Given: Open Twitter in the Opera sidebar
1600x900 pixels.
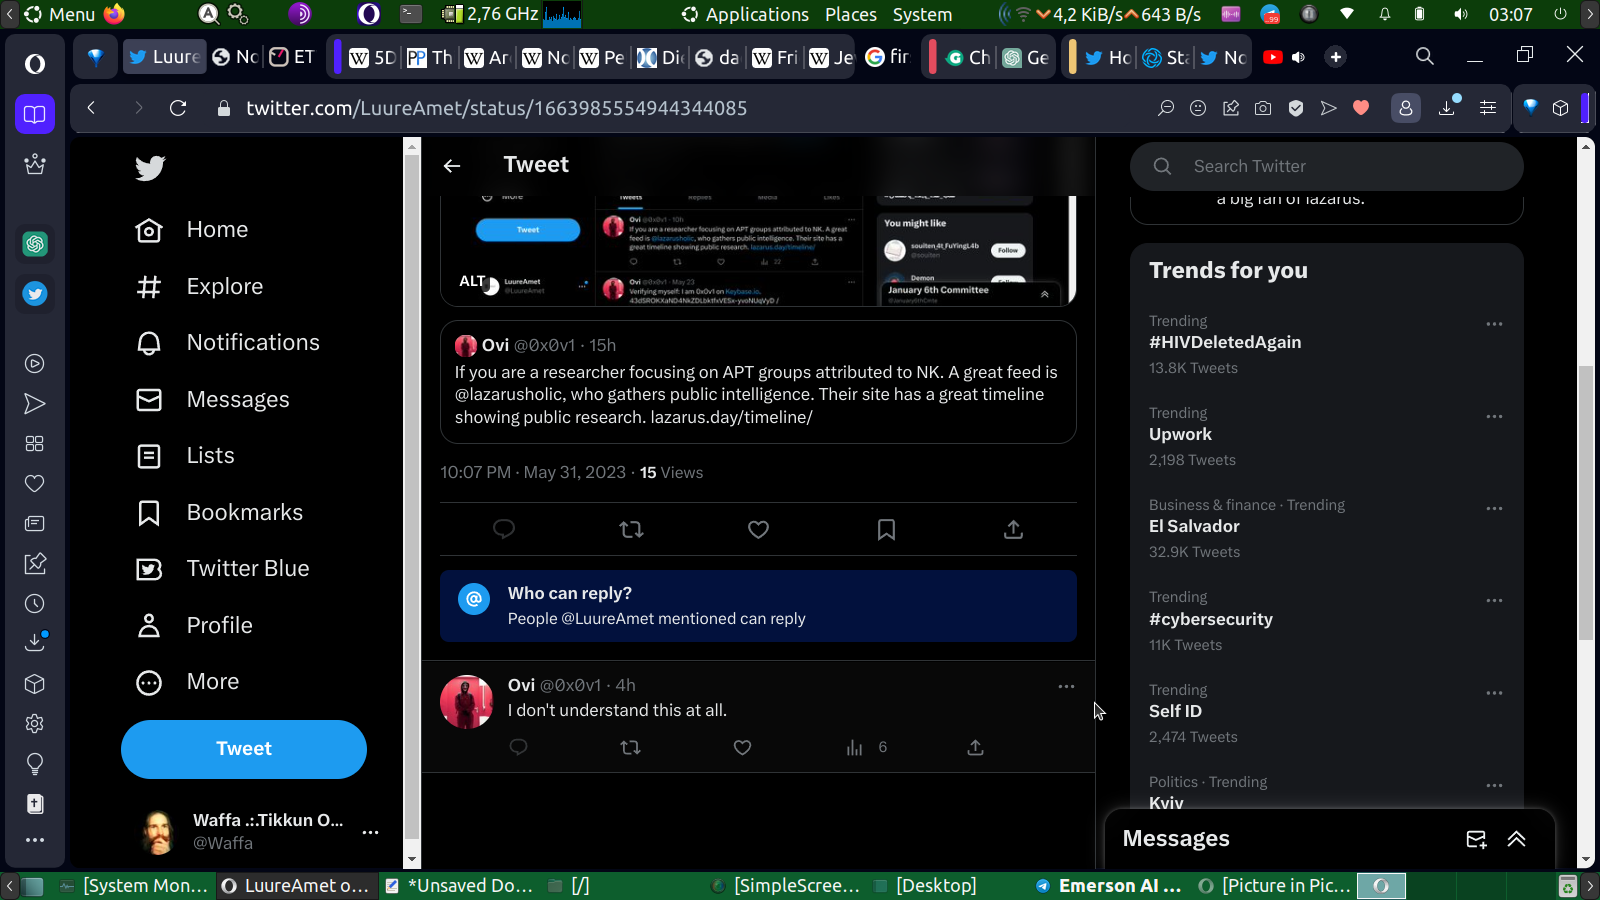Looking at the screenshot, I should tap(35, 294).
